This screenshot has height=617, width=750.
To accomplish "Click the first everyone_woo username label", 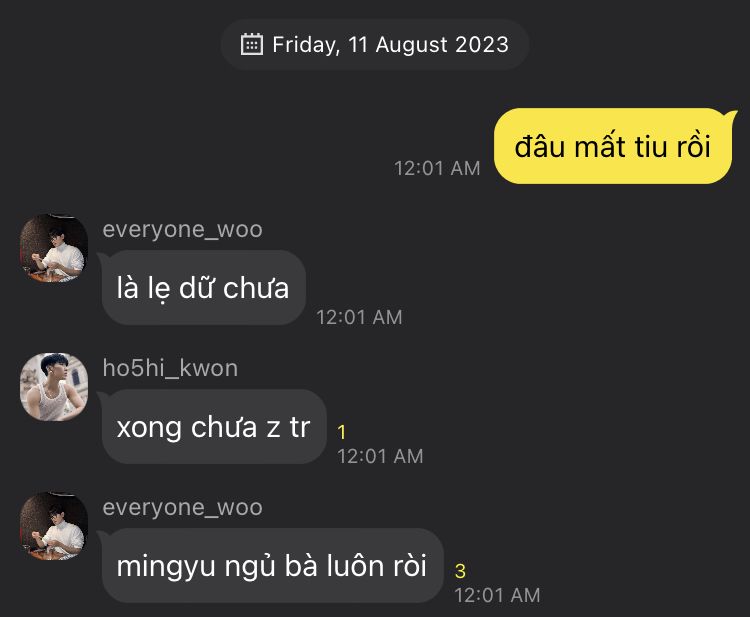I will [x=182, y=229].
